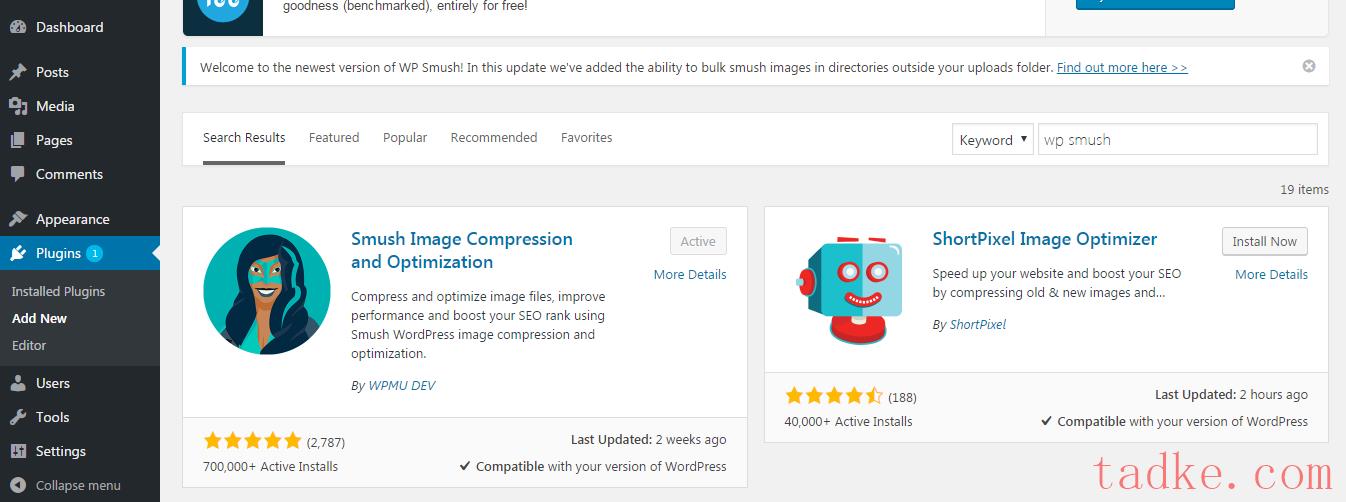Image resolution: width=1346 pixels, height=502 pixels.
Task: Collapse the admin sidebar menu
Action: pyautogui.click(x=66, y=485)
